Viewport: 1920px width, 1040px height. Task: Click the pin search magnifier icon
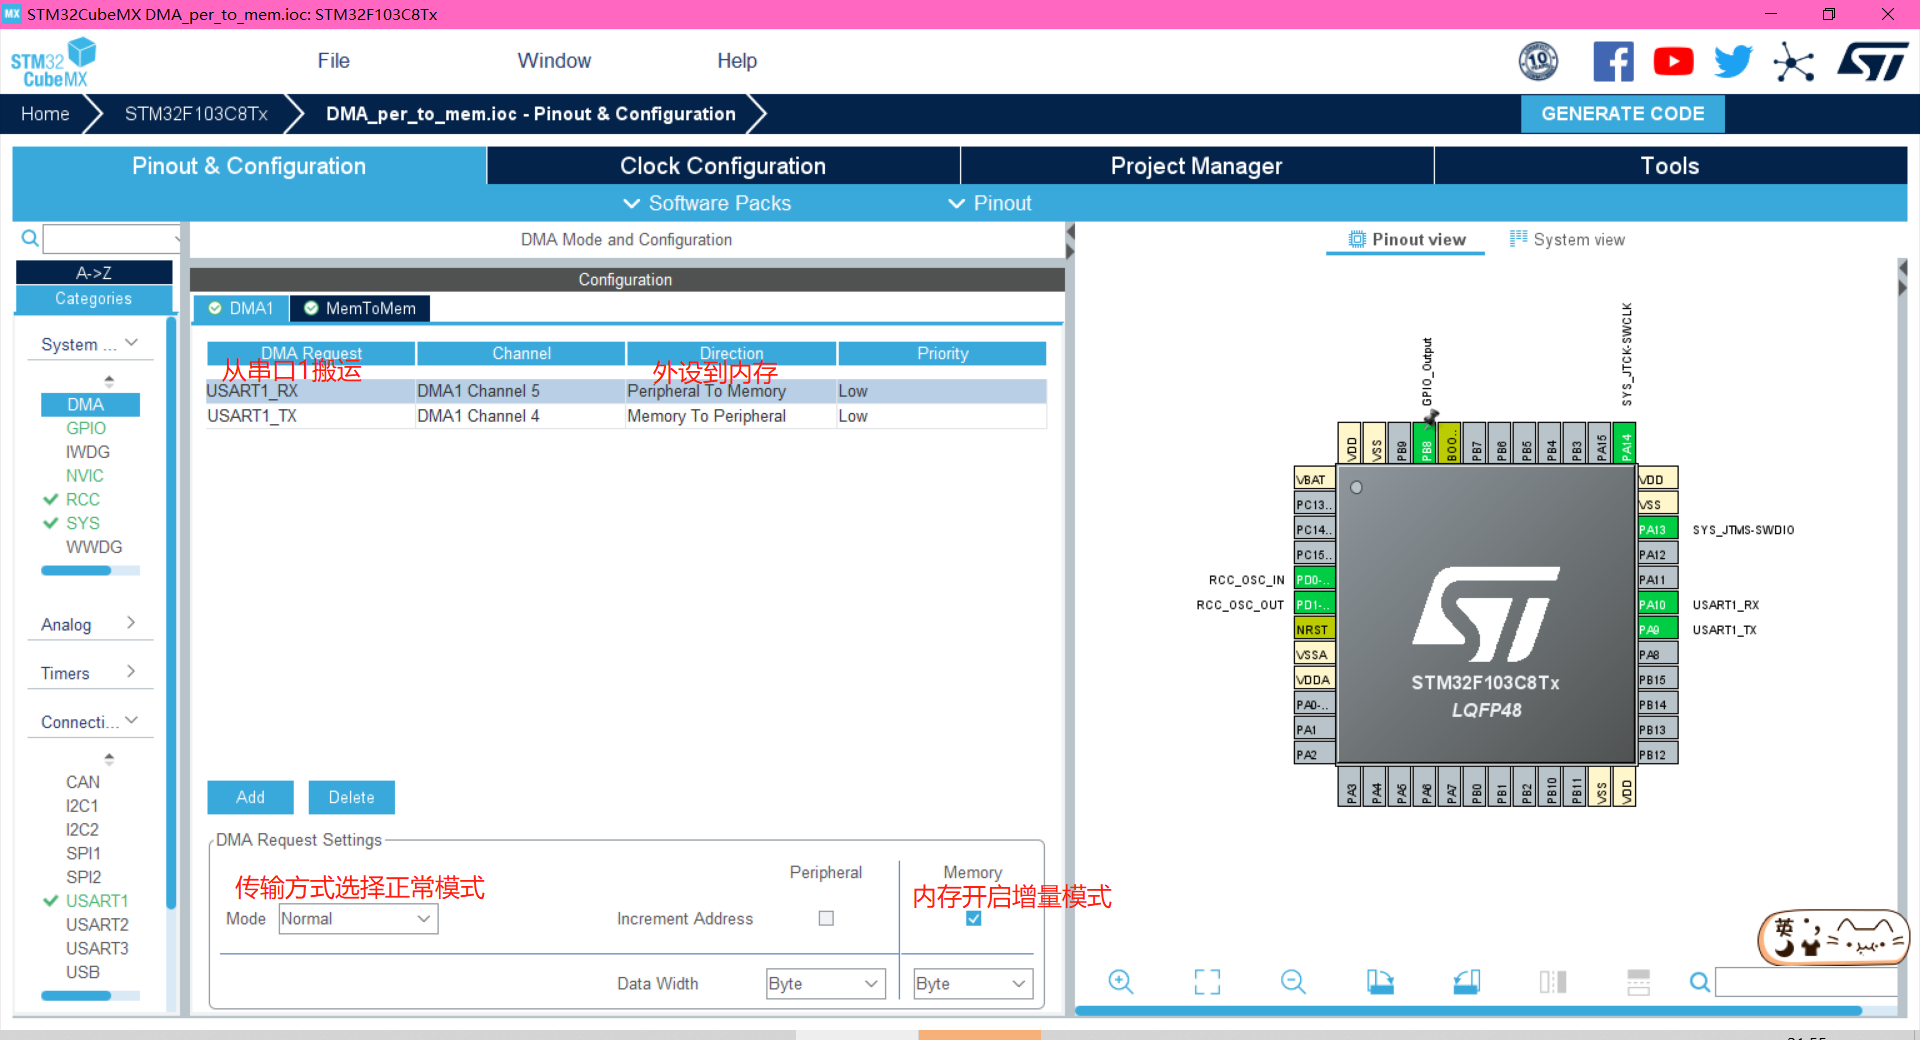(x=1699, y=982)
